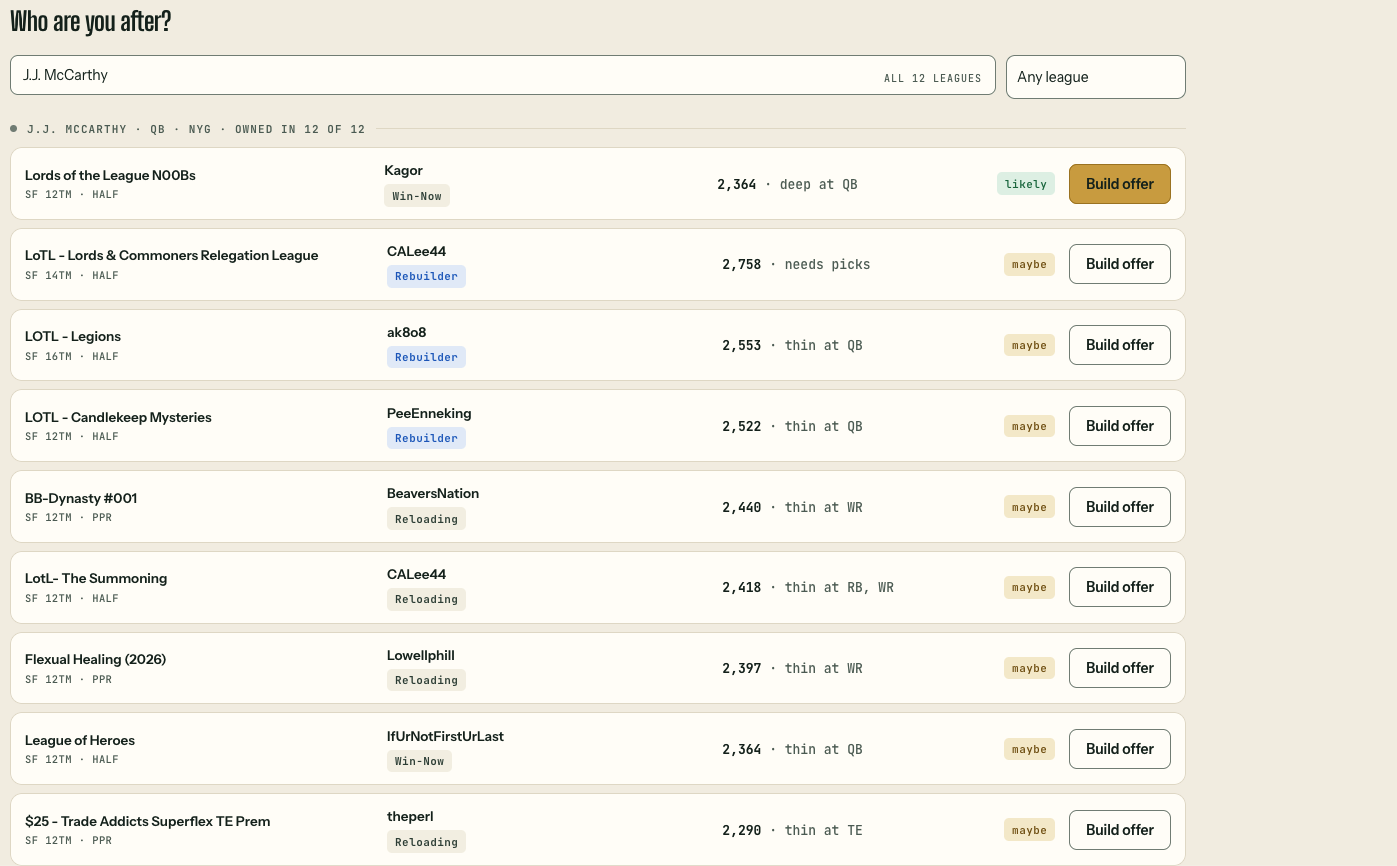
Task: Click owner name ak8o8
Action: click(x=407, y=332)
